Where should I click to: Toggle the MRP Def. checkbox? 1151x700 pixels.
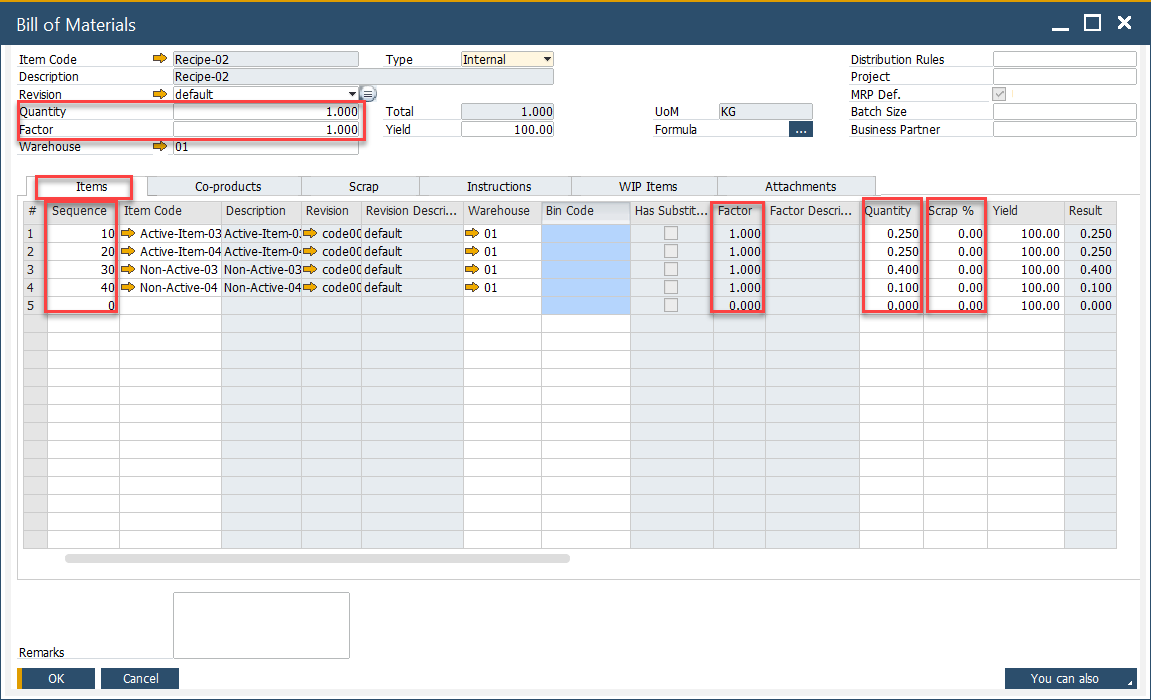(1000, 94)
